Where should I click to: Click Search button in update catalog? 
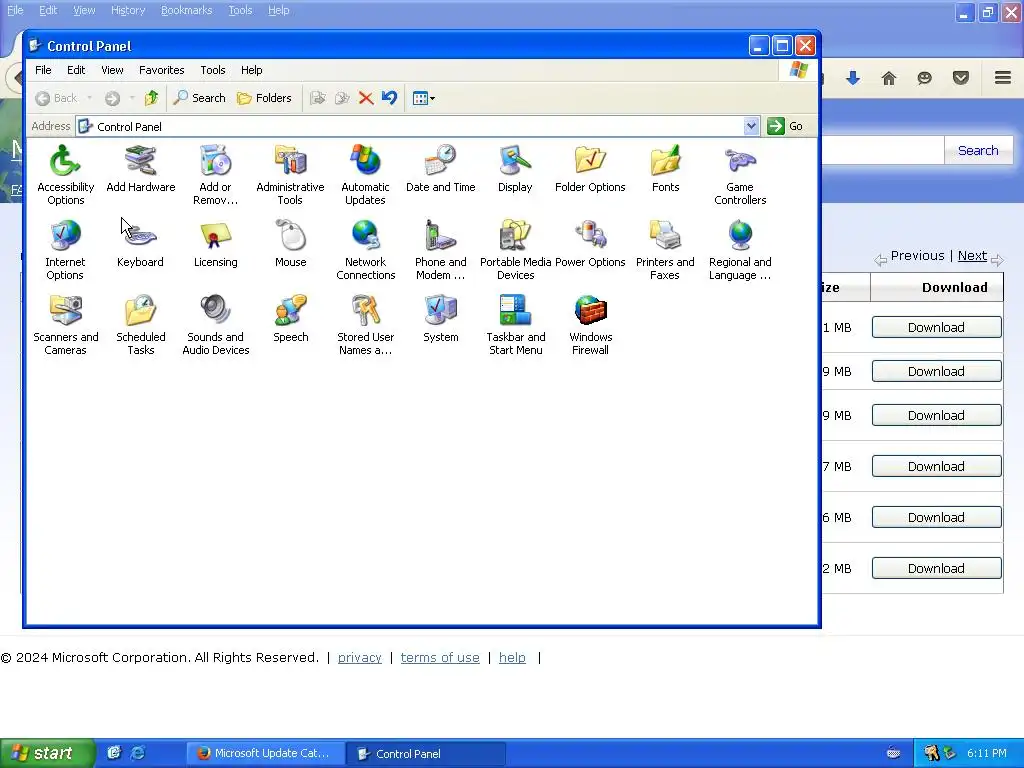(978, 150)
